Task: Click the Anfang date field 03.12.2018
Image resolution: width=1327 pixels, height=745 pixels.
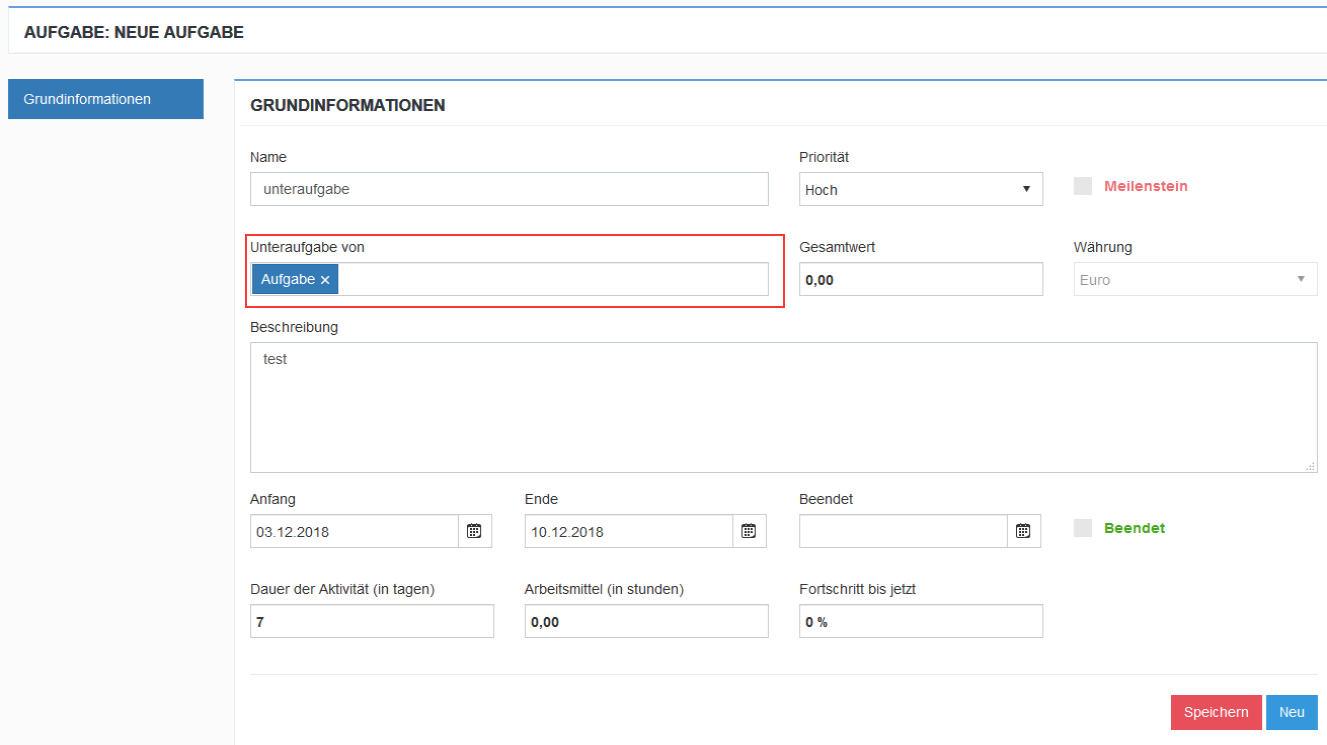Action: [354, 531]
